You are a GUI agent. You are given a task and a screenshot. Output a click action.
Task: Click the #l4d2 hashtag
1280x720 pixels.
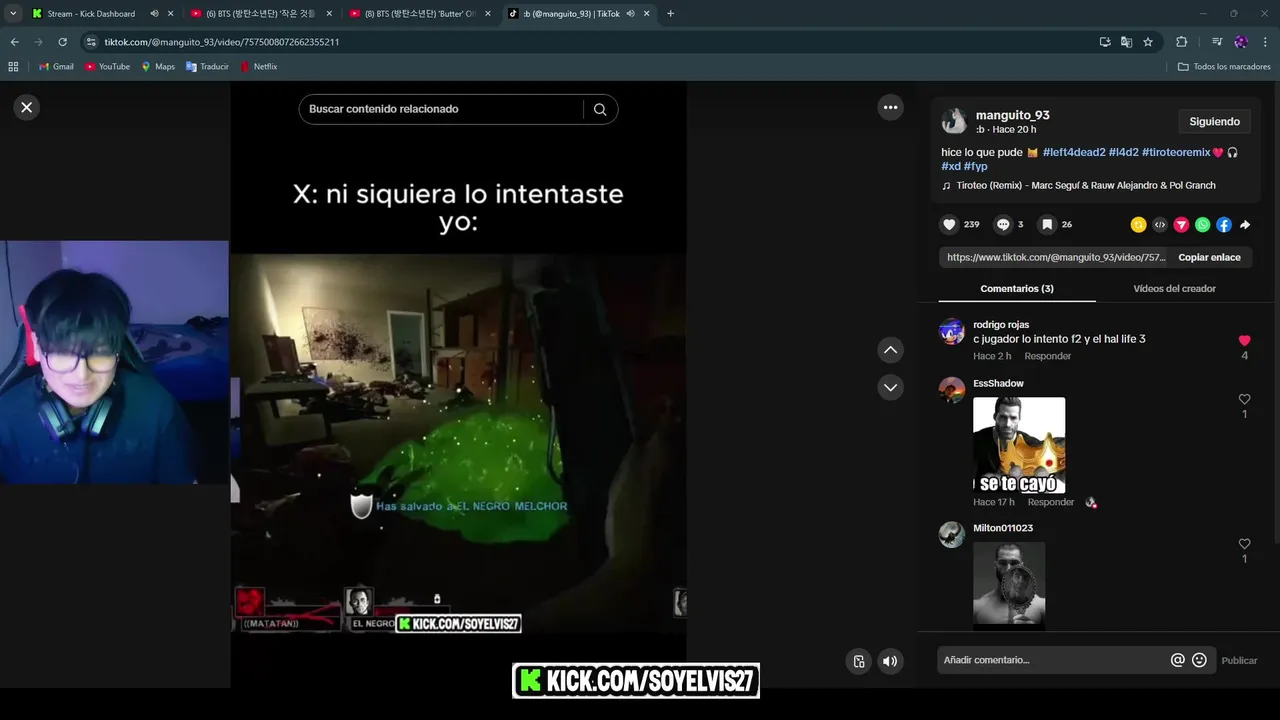pyautogui.click(x=1124, y=152)
